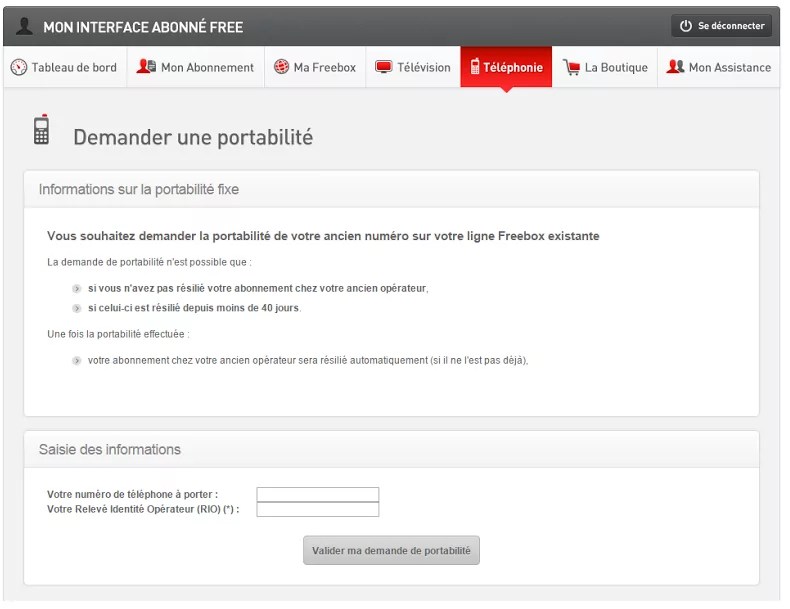The width and height of the screenshot is (790, 609).
Task: Focus the phone number to port field
Action: point(318,494)
